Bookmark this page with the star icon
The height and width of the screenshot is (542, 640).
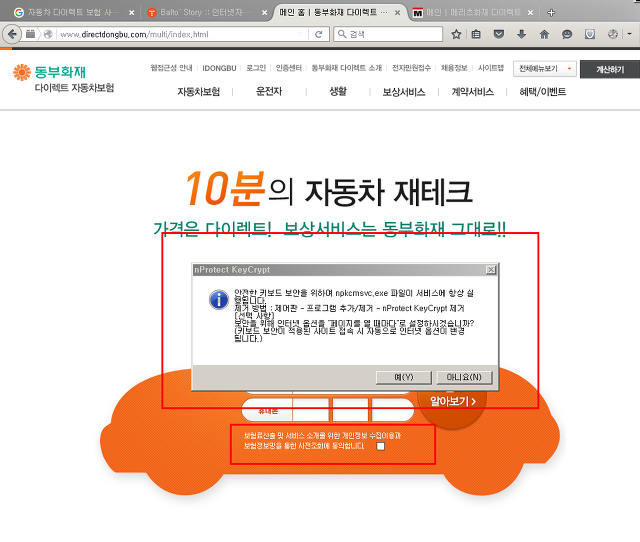456,34
